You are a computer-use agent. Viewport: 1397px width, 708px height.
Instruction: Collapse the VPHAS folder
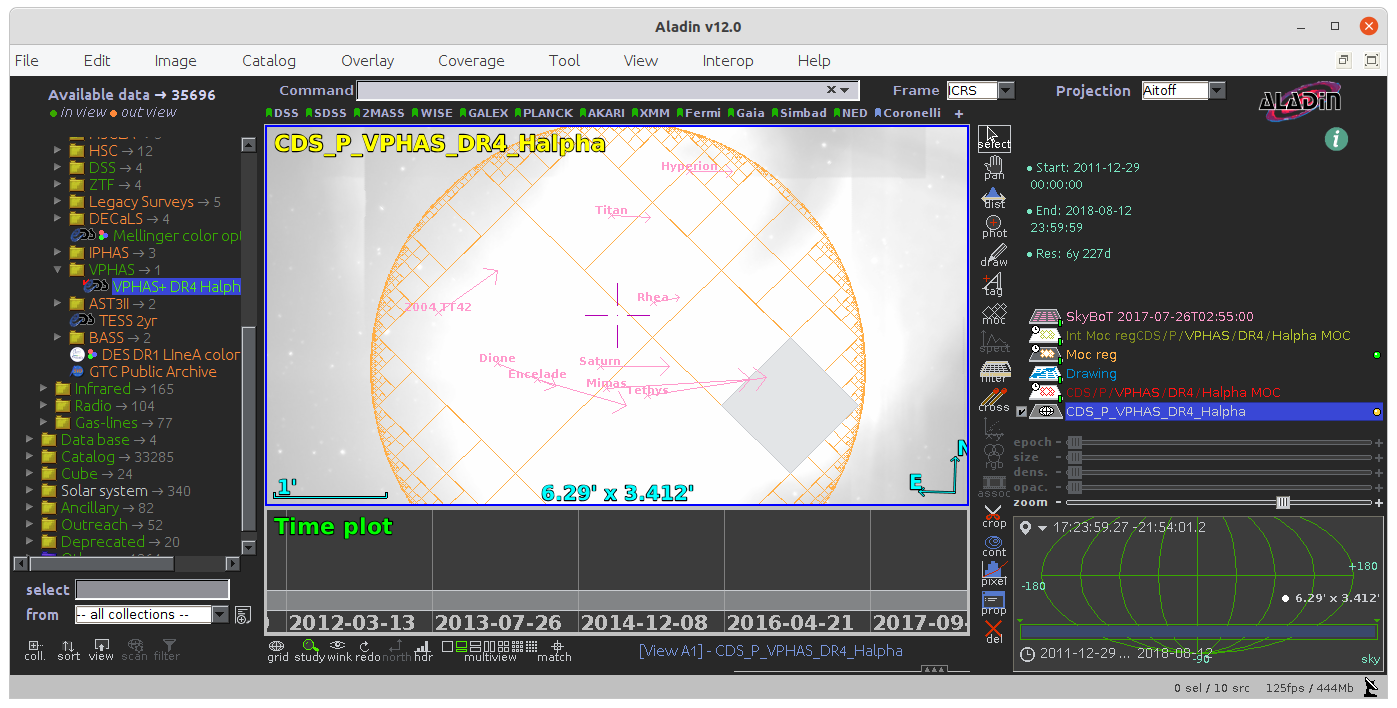coord(58,270)
